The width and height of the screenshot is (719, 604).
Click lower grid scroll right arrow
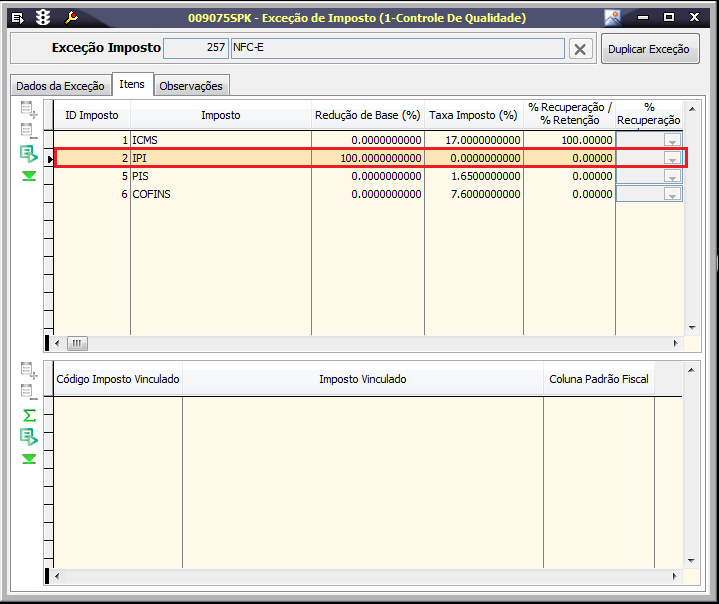pyautogui.click(x=675, y=576)
